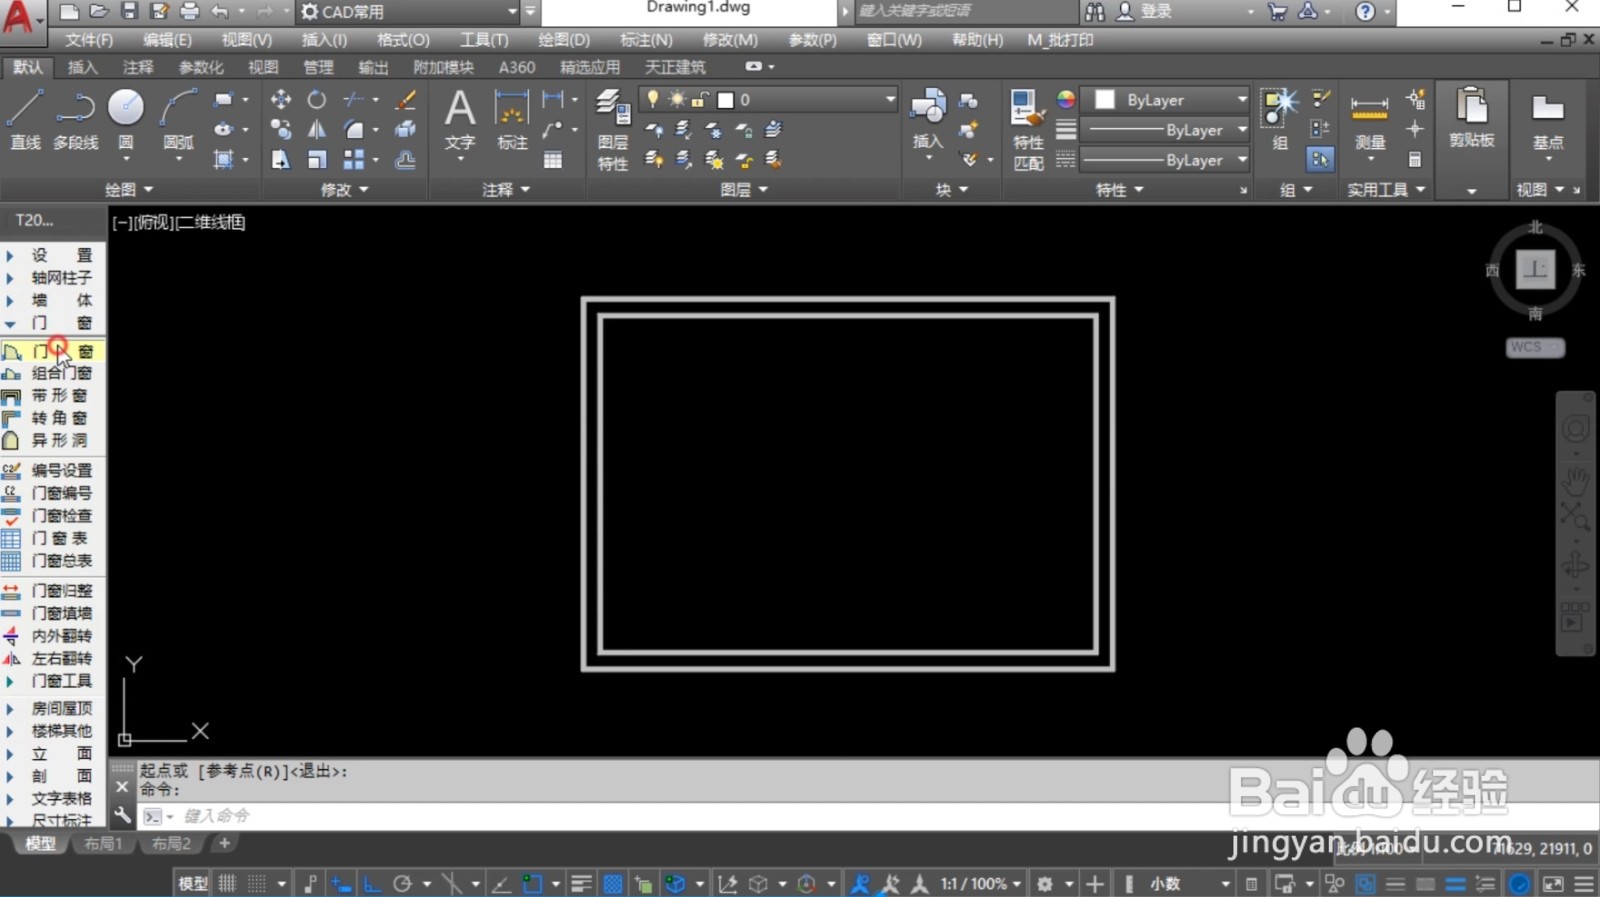Viewport: 1600px width, 897px height.
Task: Toggle the layer lightbulb on/off icon
Action: 653,99
